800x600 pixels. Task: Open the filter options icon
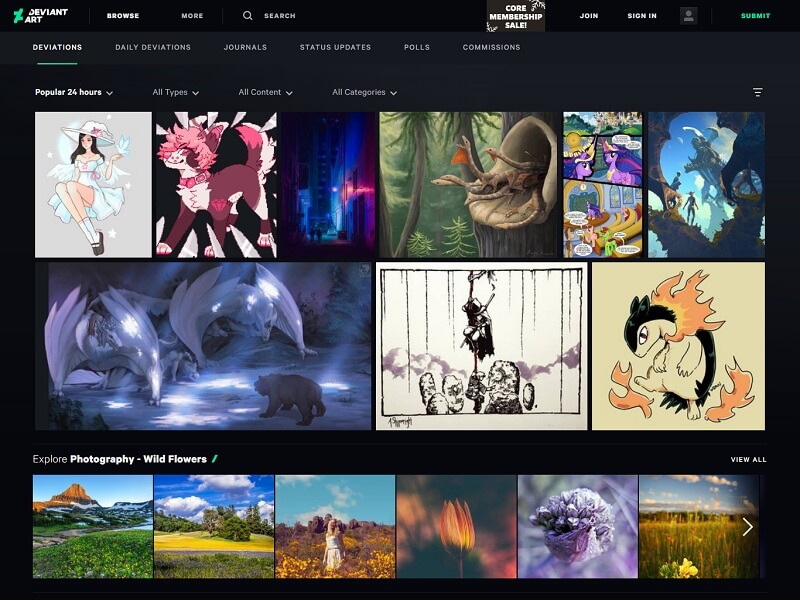click(x=758, y=92)
